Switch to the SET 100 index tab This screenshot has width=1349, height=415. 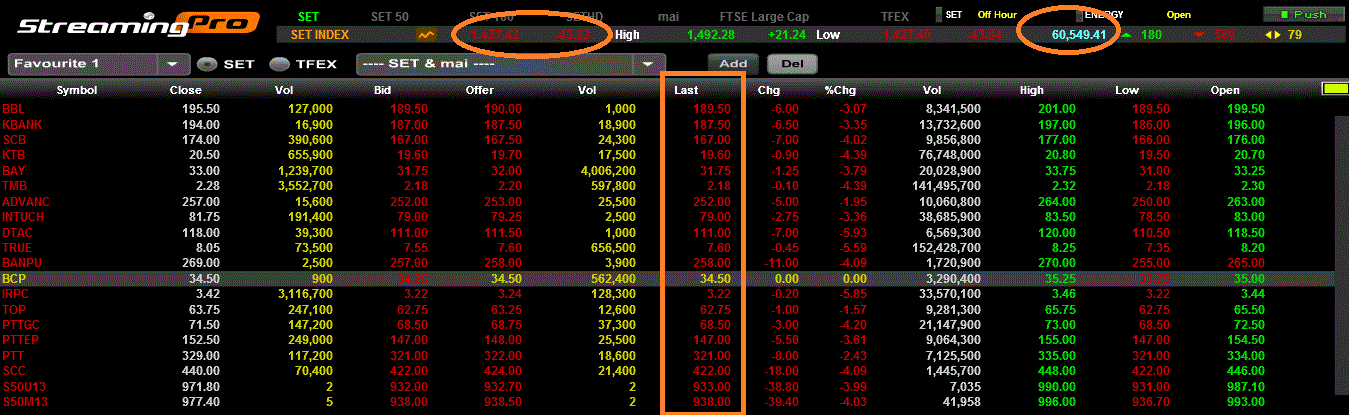pyautogui.click(x=490, y=15)
